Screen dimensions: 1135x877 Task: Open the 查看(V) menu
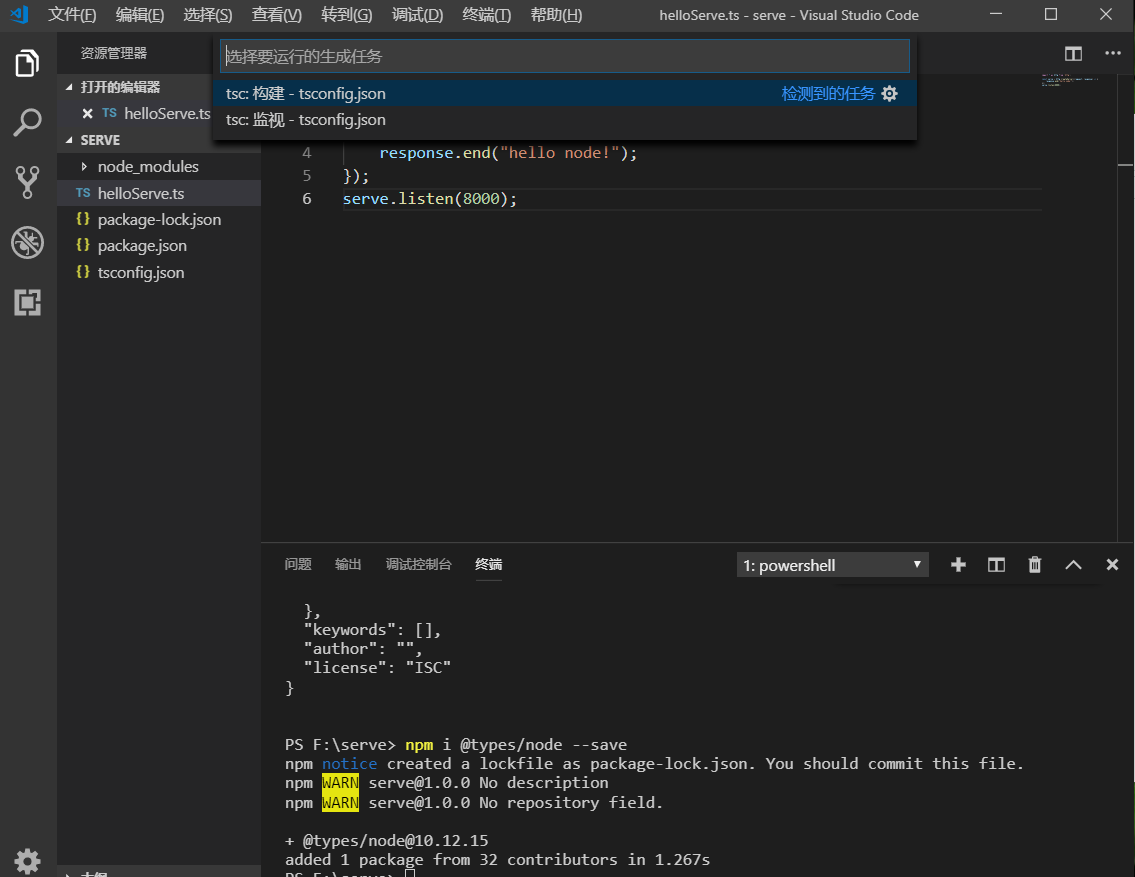click(277, 14)
